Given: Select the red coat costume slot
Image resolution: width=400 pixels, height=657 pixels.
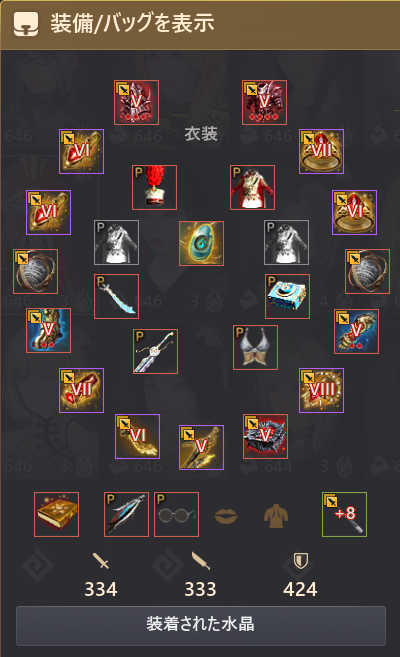Looking at the screenshot, I should (x=253, y=187).
